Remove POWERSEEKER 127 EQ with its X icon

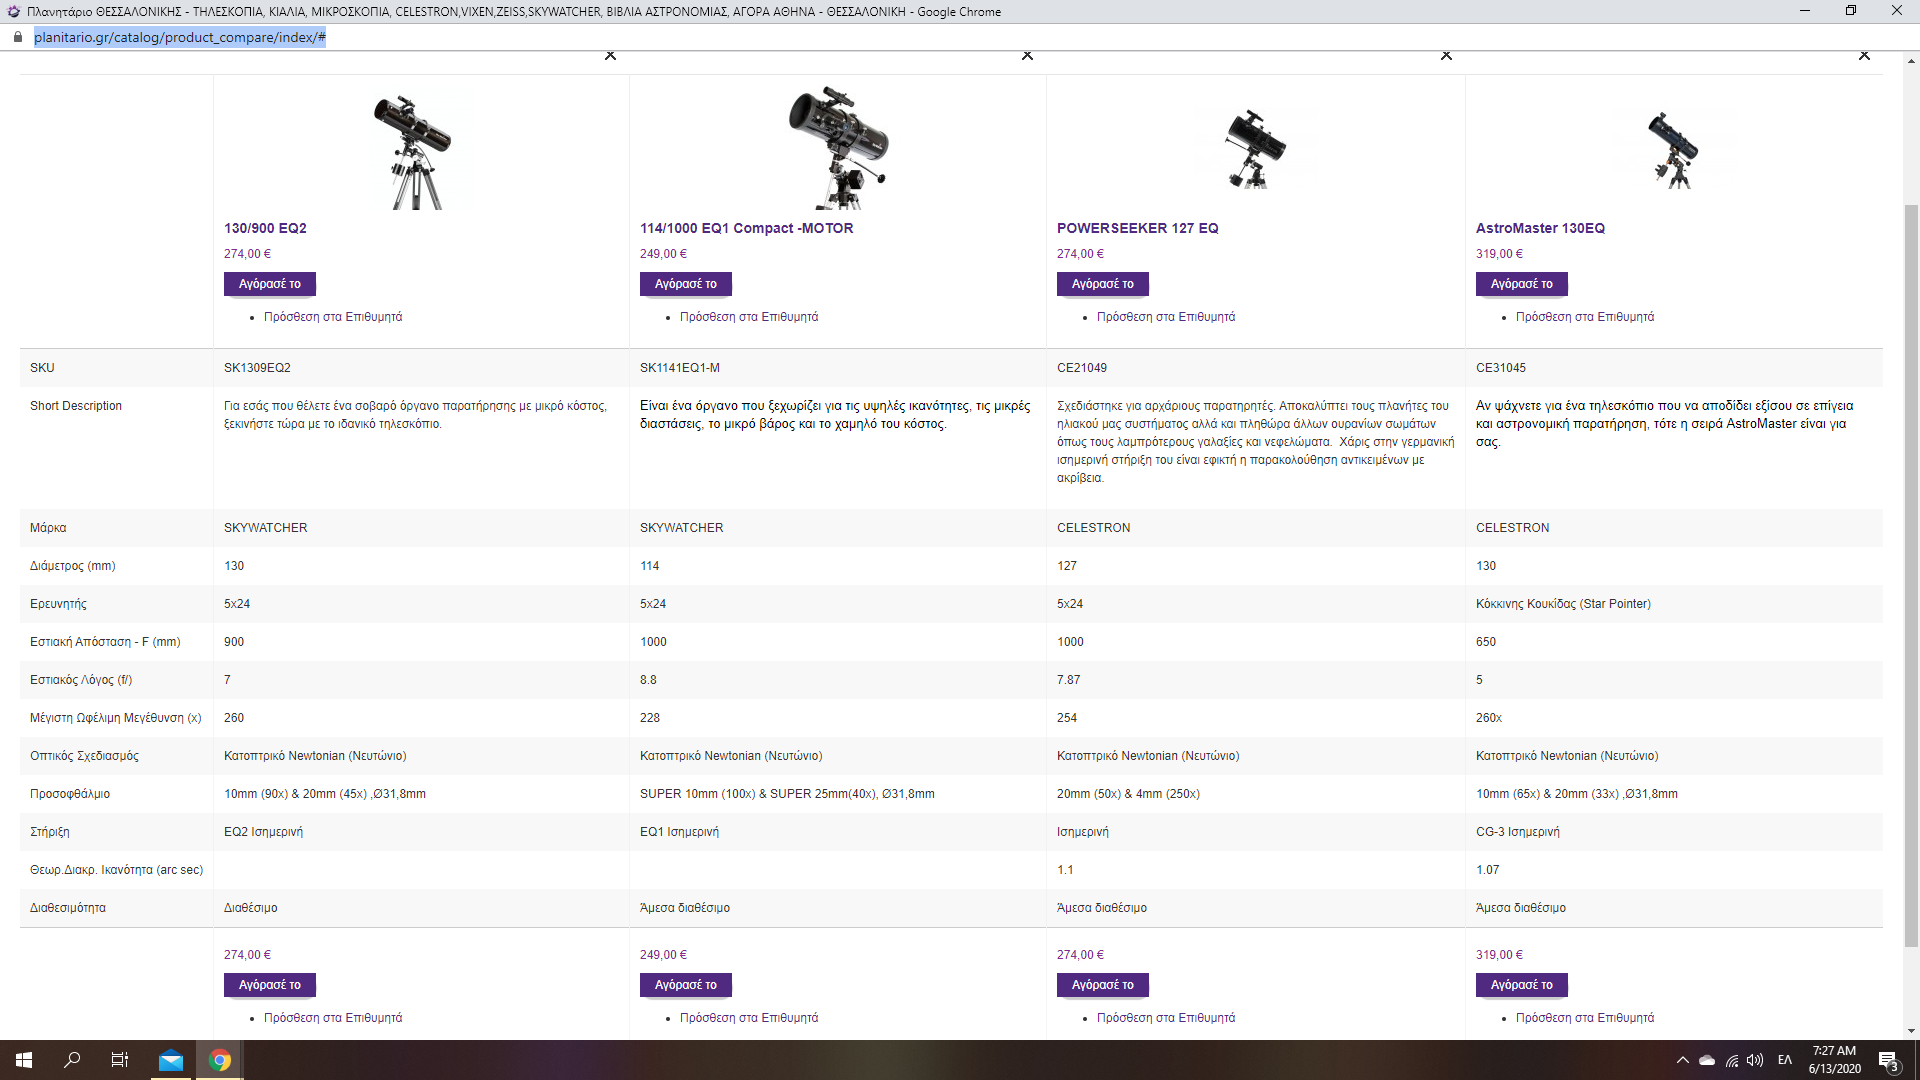[x=1446, y=55]
